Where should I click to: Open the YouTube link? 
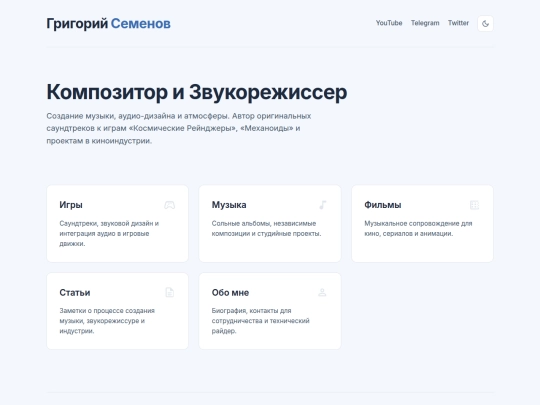(389, 23)
